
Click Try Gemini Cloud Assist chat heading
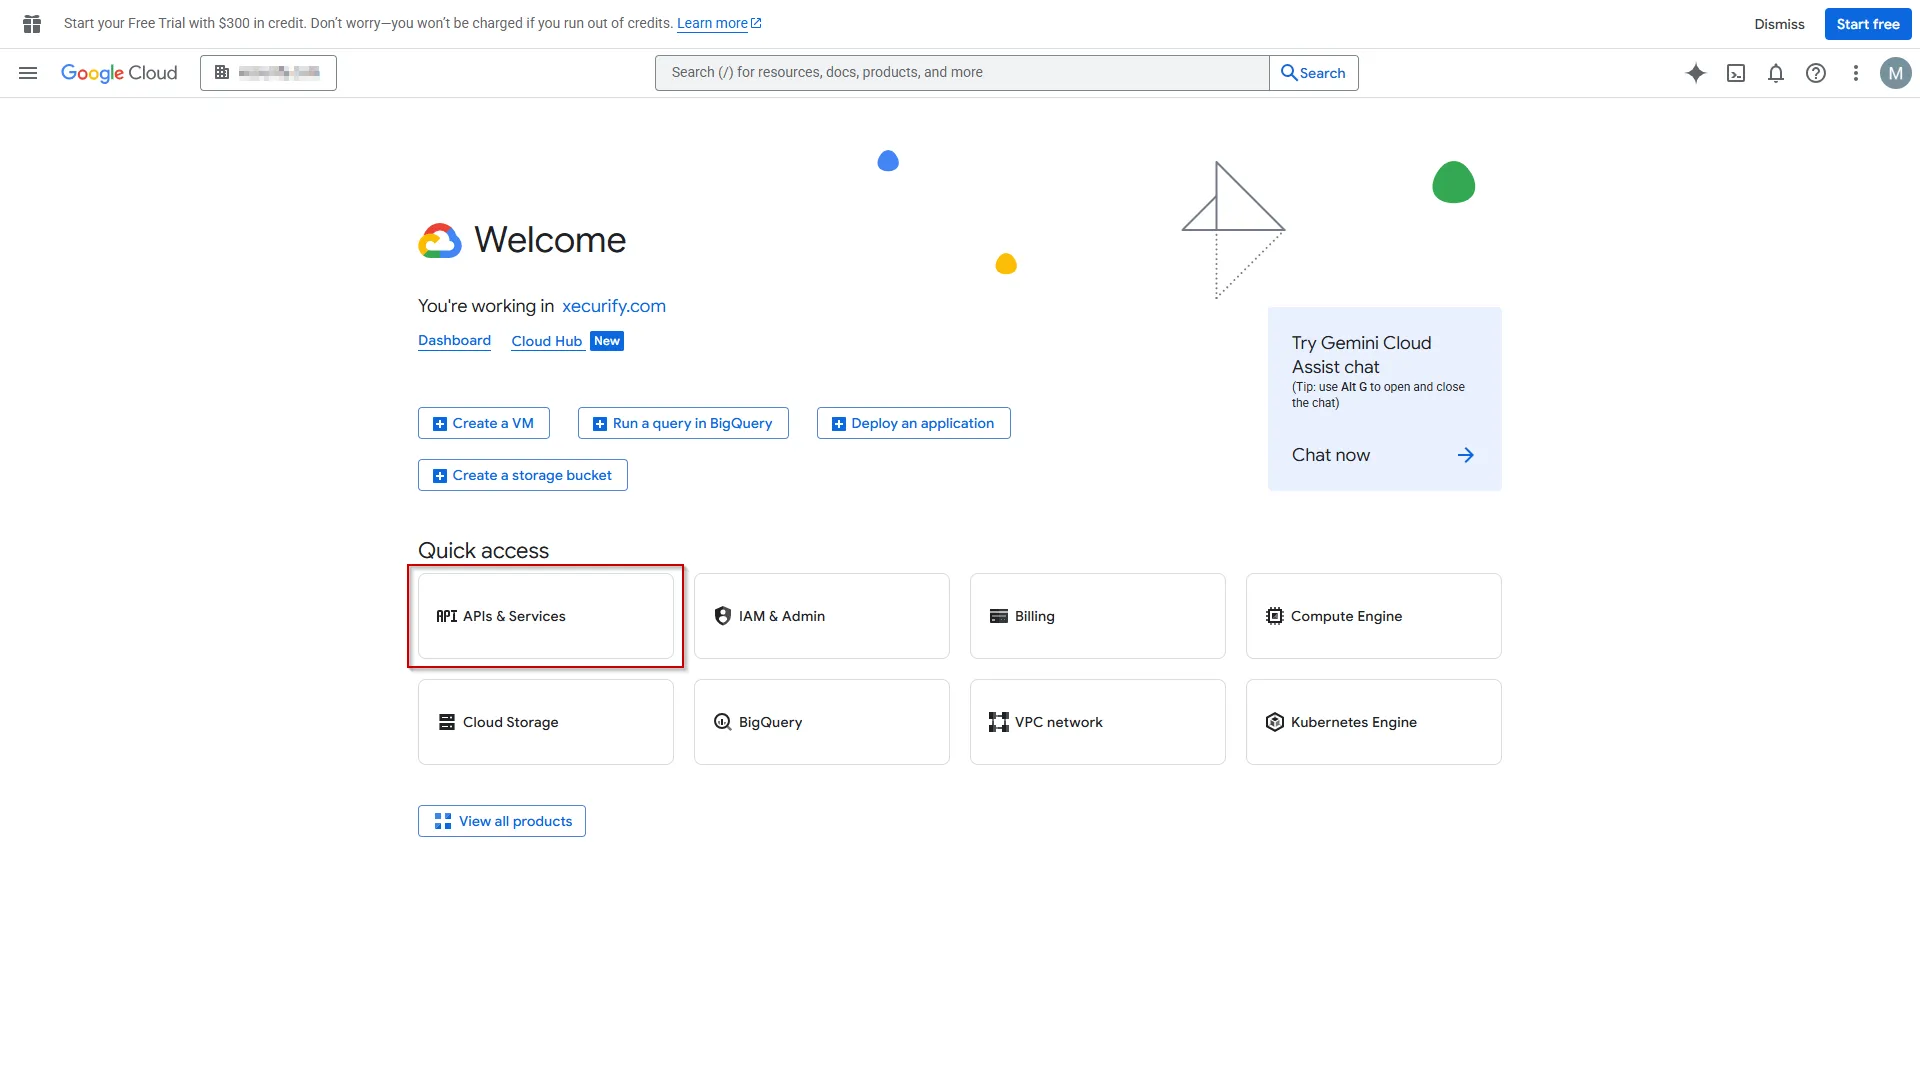click(1361, 355)
